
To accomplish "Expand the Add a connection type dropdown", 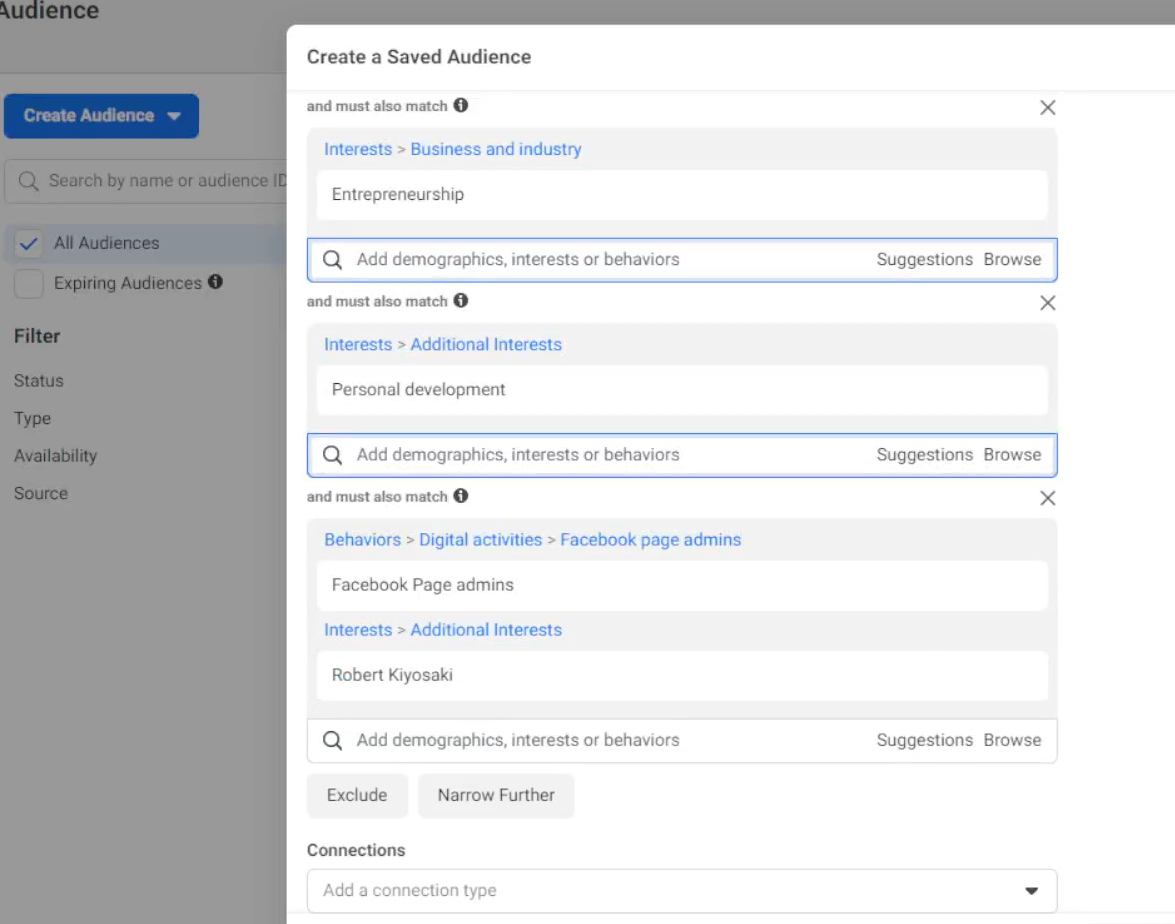I will [x=682, y=891].
